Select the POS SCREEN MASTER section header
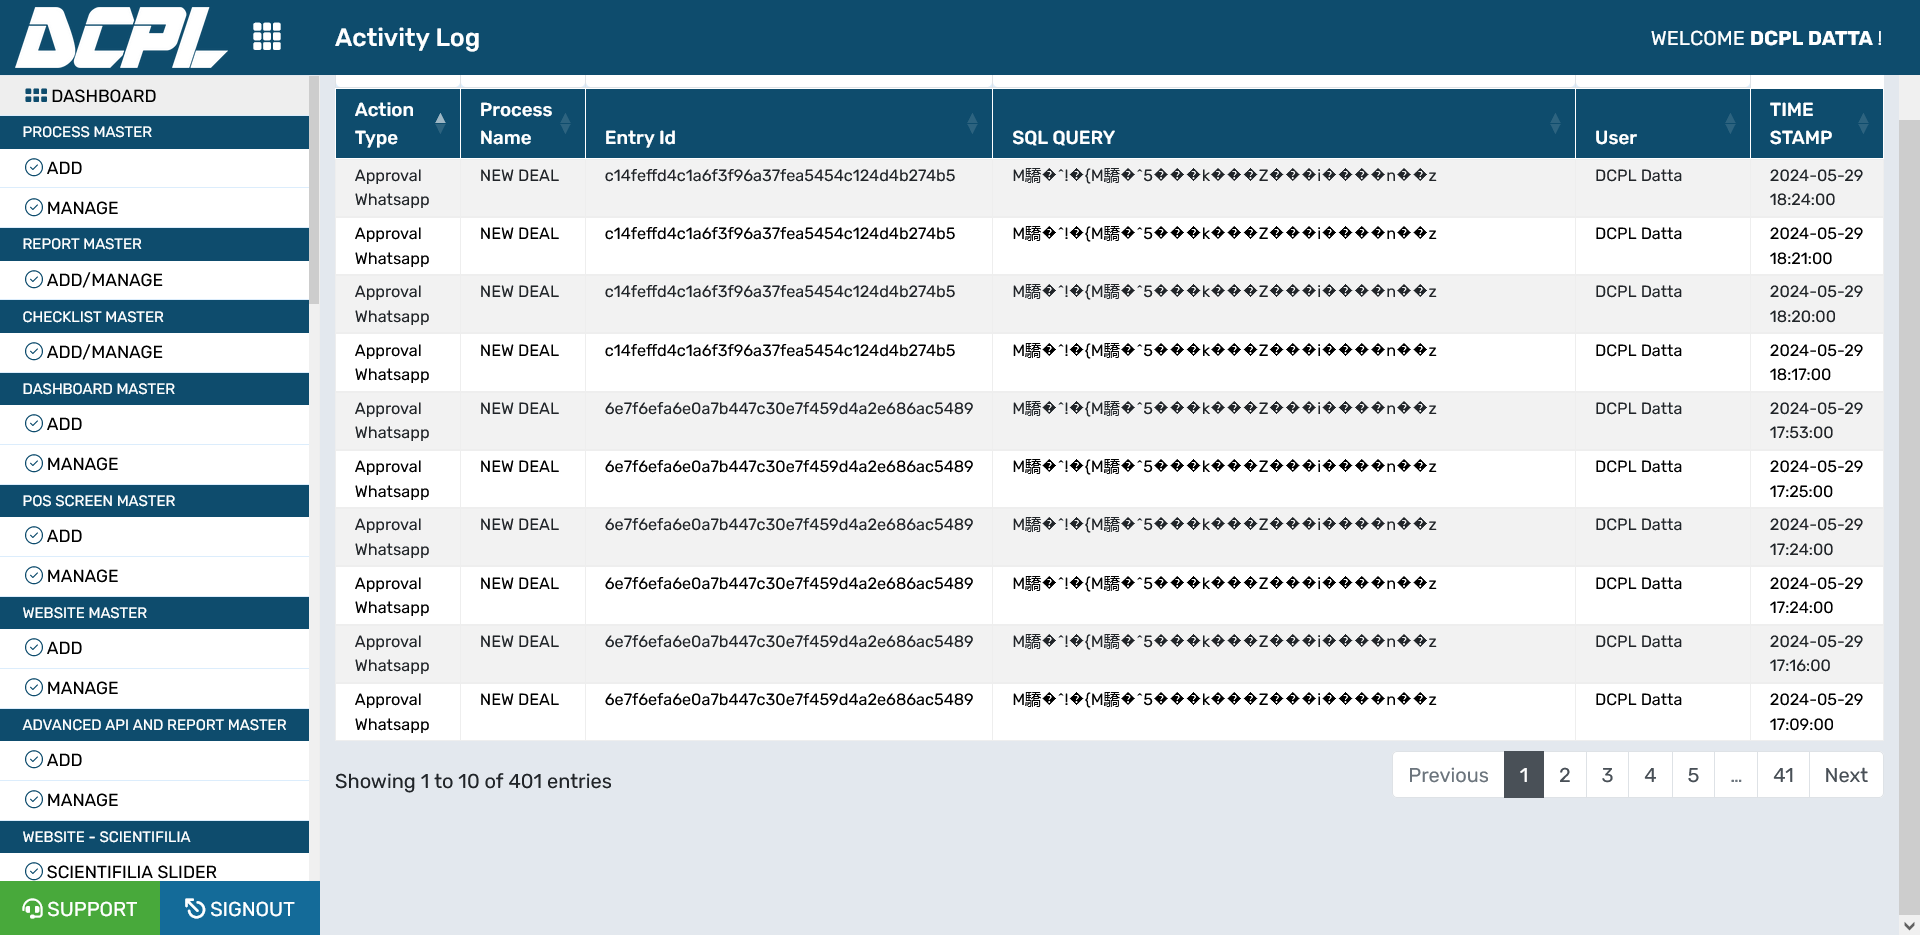1920x935 pixels. pos(154,501)
